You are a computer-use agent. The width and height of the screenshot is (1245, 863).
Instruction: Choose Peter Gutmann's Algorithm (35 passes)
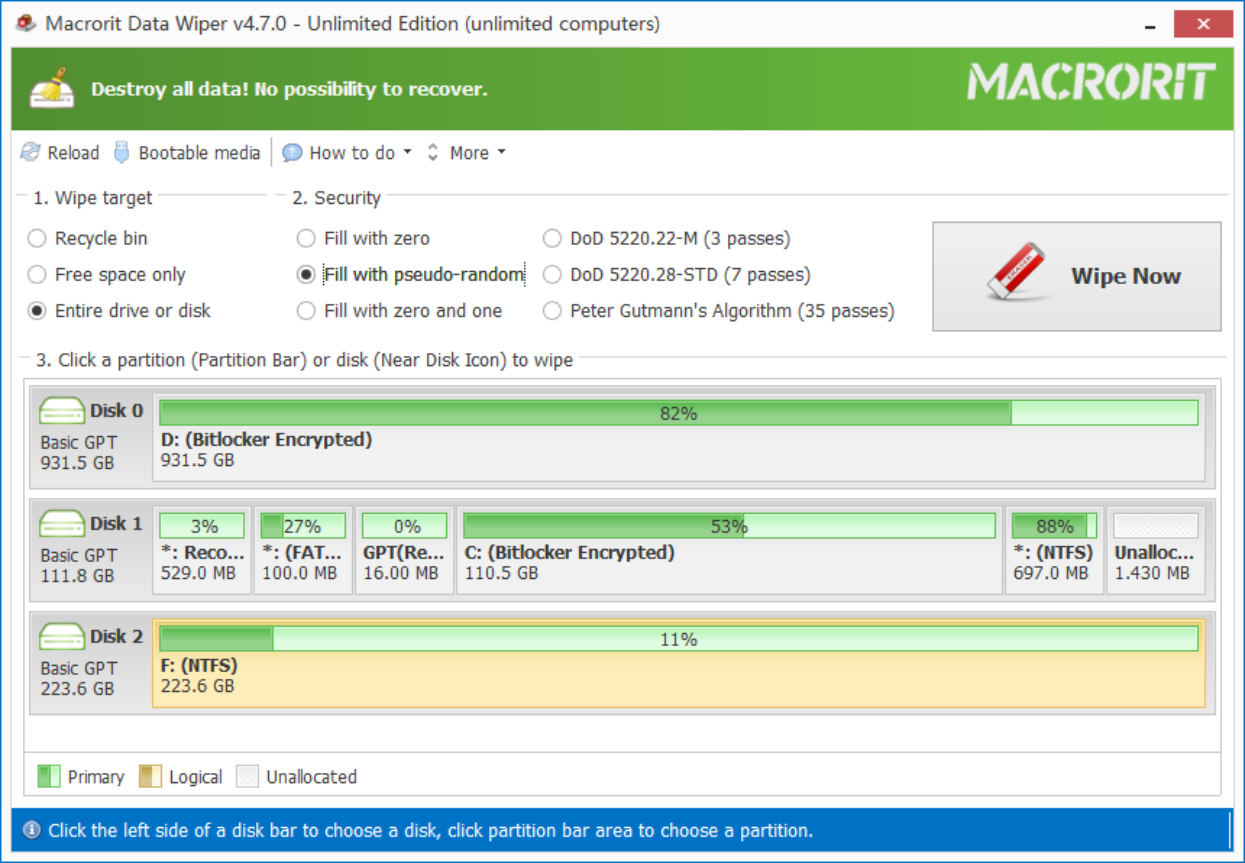point(719,310)
